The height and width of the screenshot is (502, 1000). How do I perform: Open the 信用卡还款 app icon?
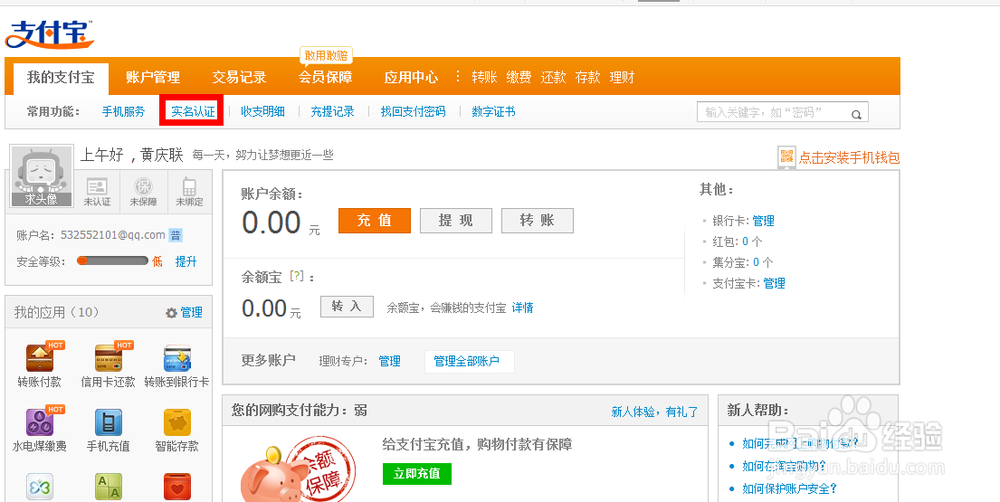108,358
